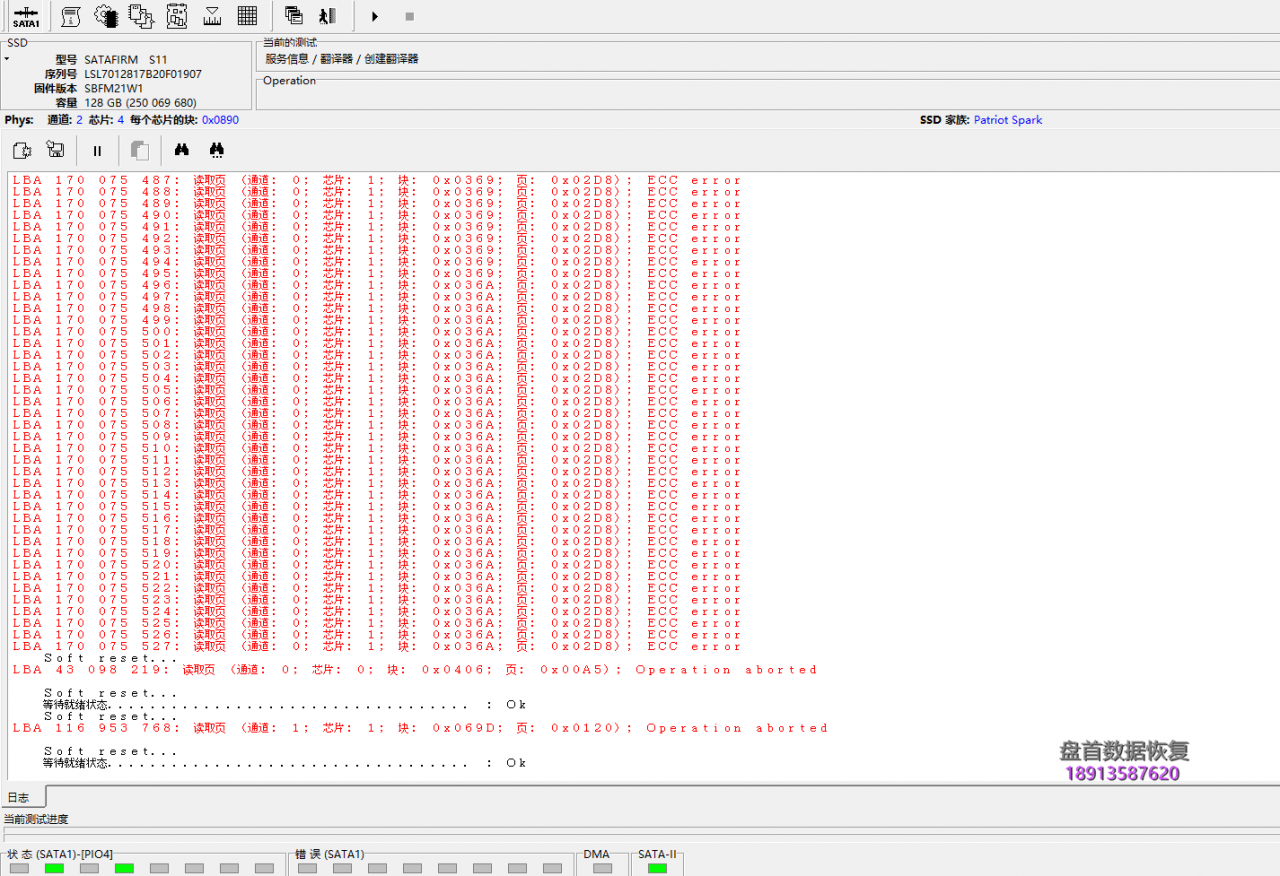This screenshot has width=1280, height=876.
Task: Pause the running log operation
Action: click(x=97, y=151)
